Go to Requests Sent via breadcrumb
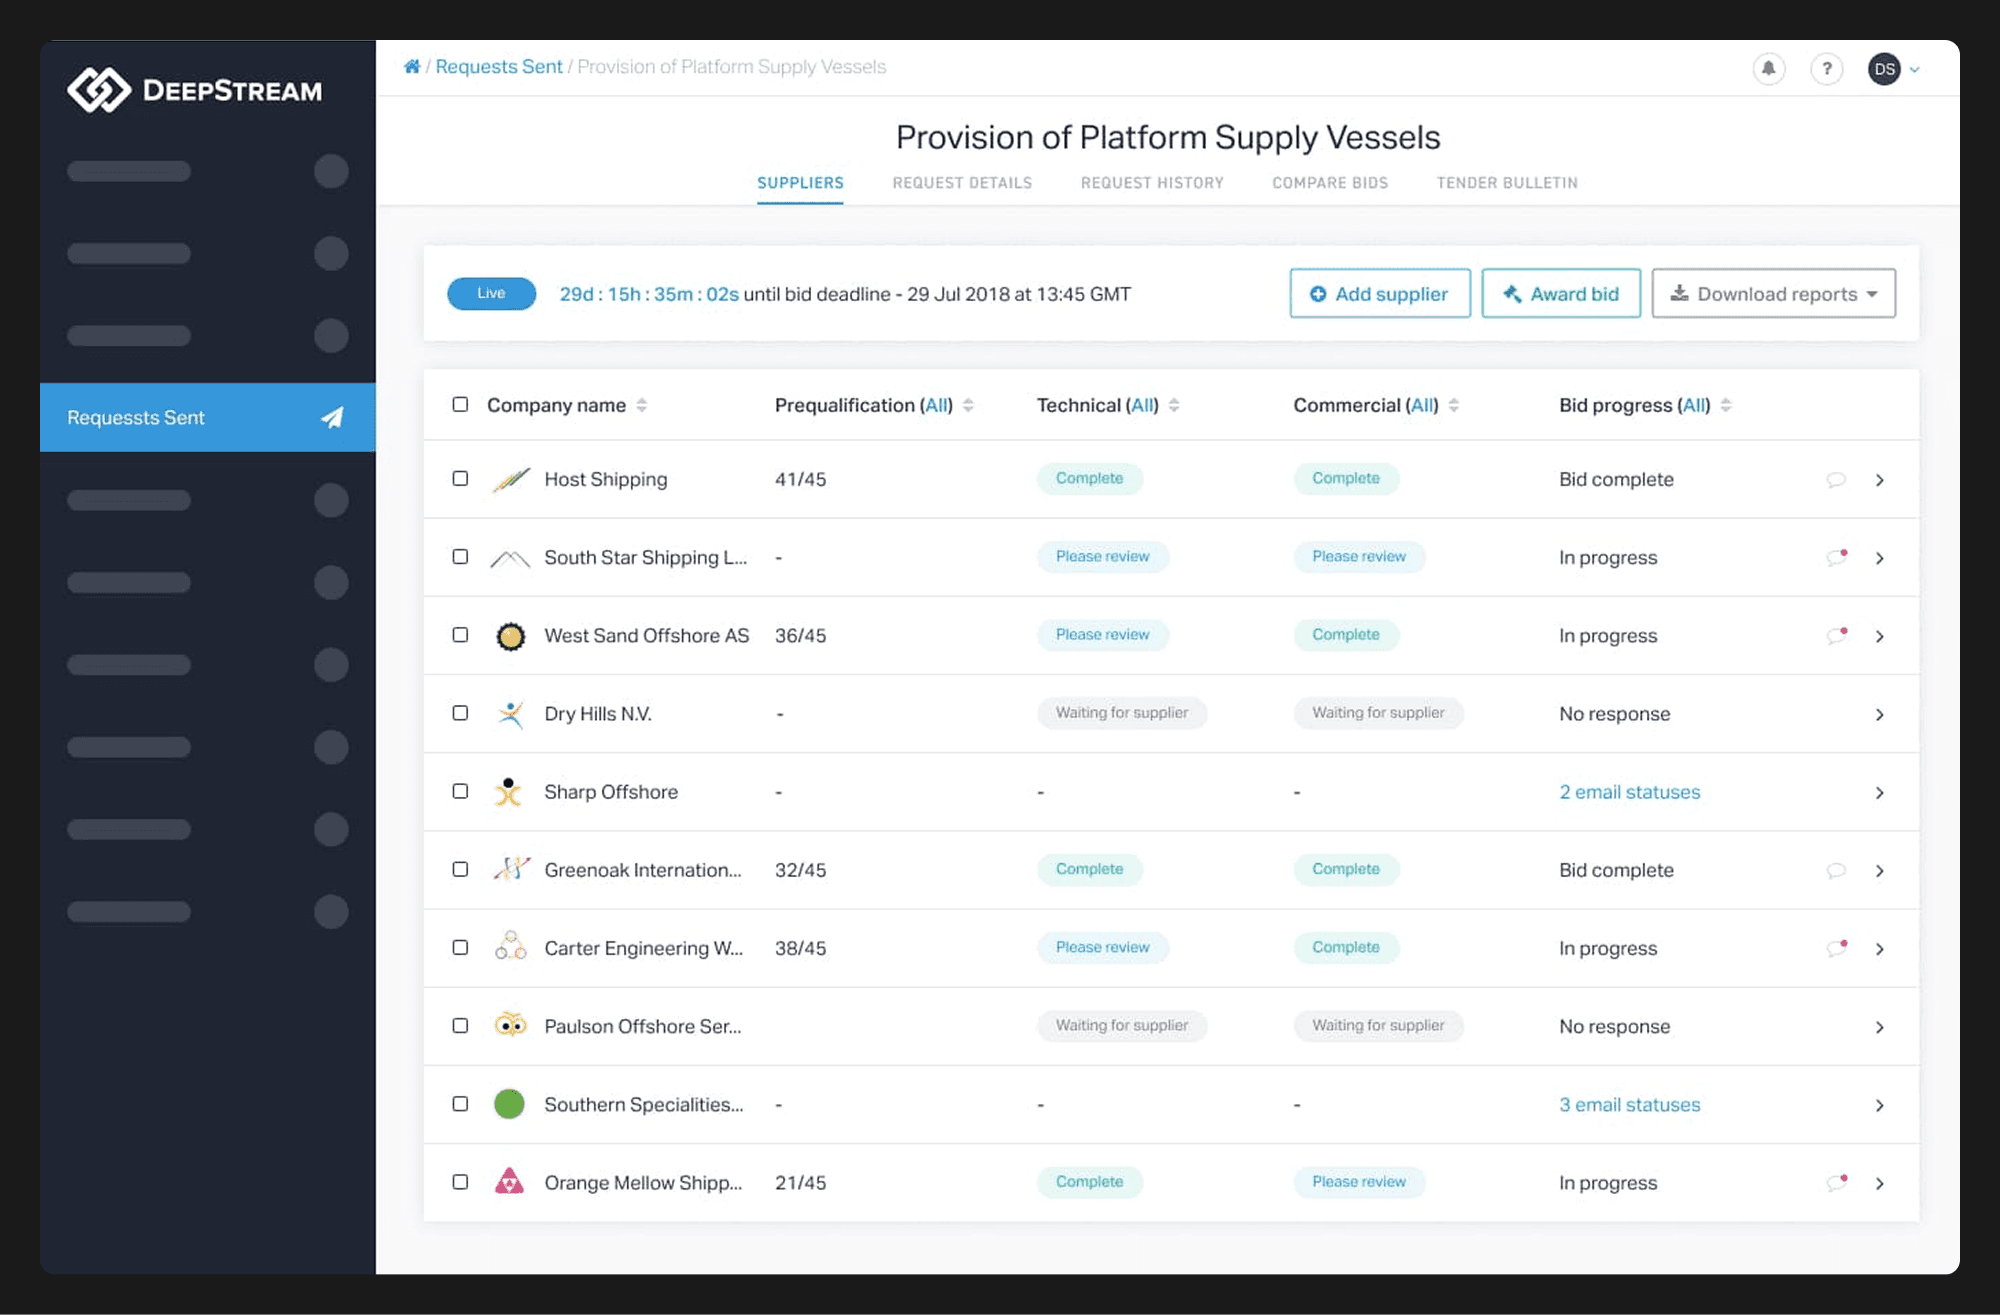The width and height of the screenshot is (2000, 1315). tap(499, 67)
